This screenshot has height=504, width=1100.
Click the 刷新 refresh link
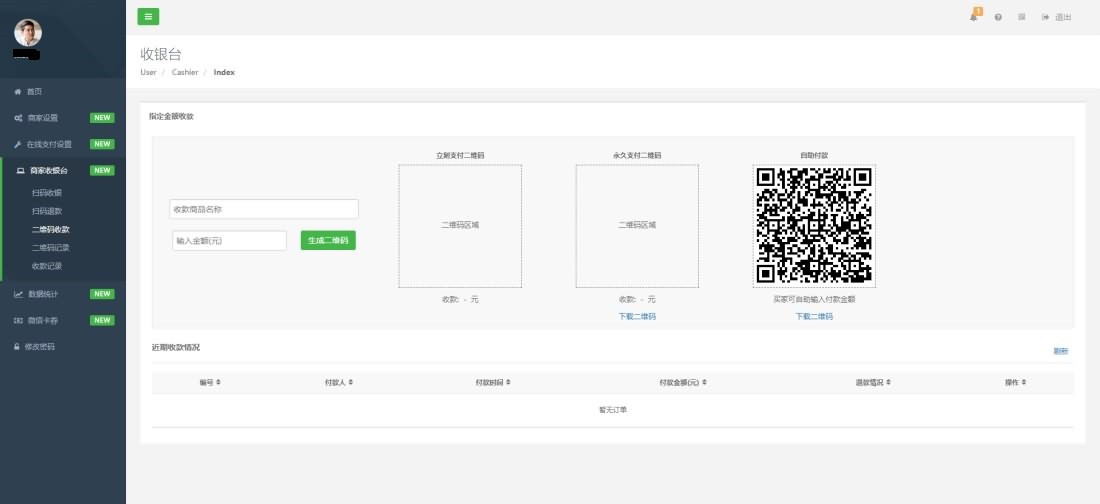(1061, 350)
